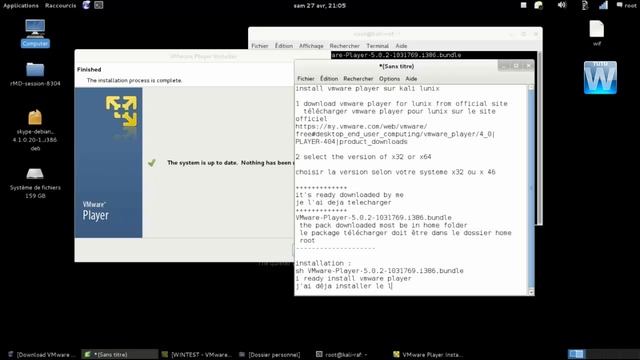Open the wif file on desktop
Viewport: 640px width, 360px height.
[x=597, y=29]
